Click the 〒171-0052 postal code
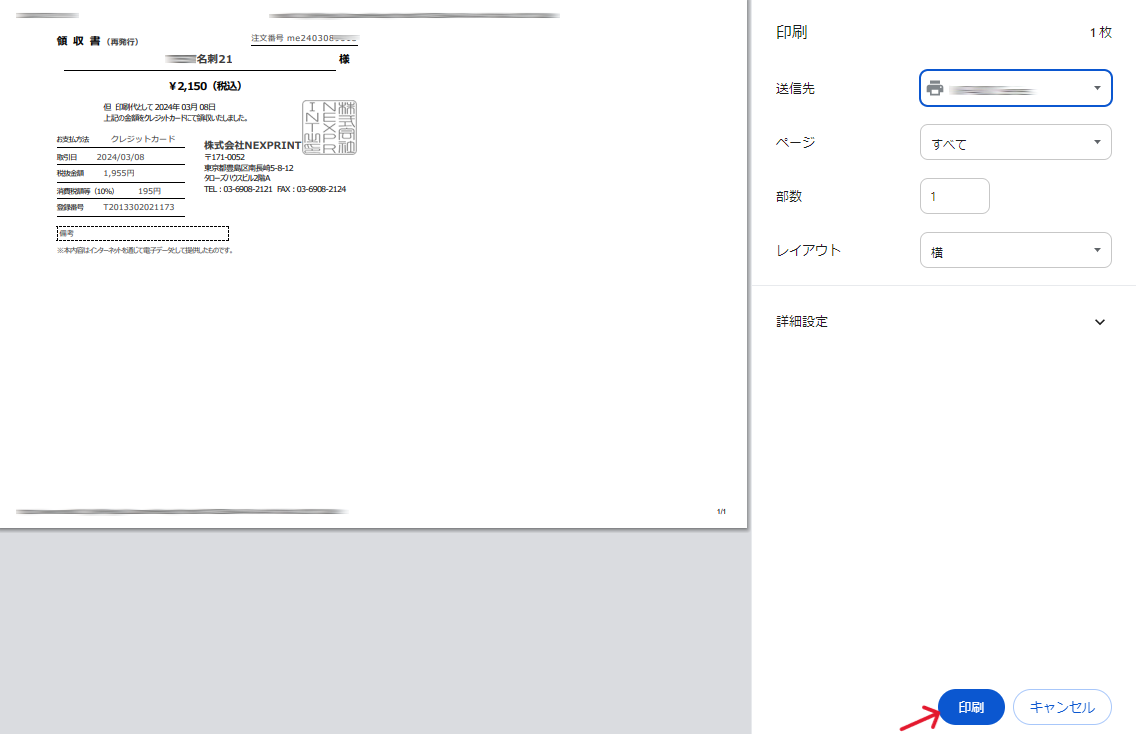 click(225, 157)
